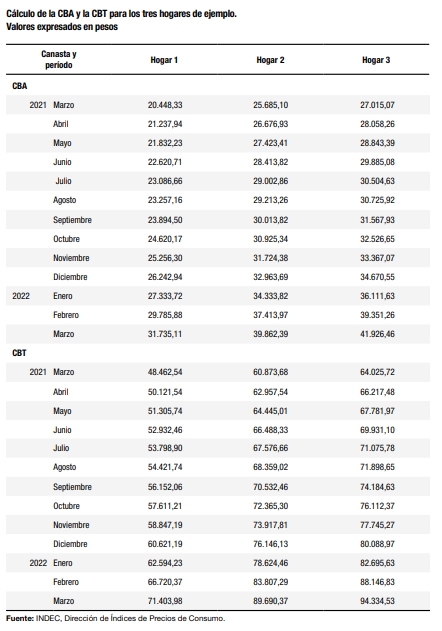Click the Noviembre row label under CBT

[71, 525]
